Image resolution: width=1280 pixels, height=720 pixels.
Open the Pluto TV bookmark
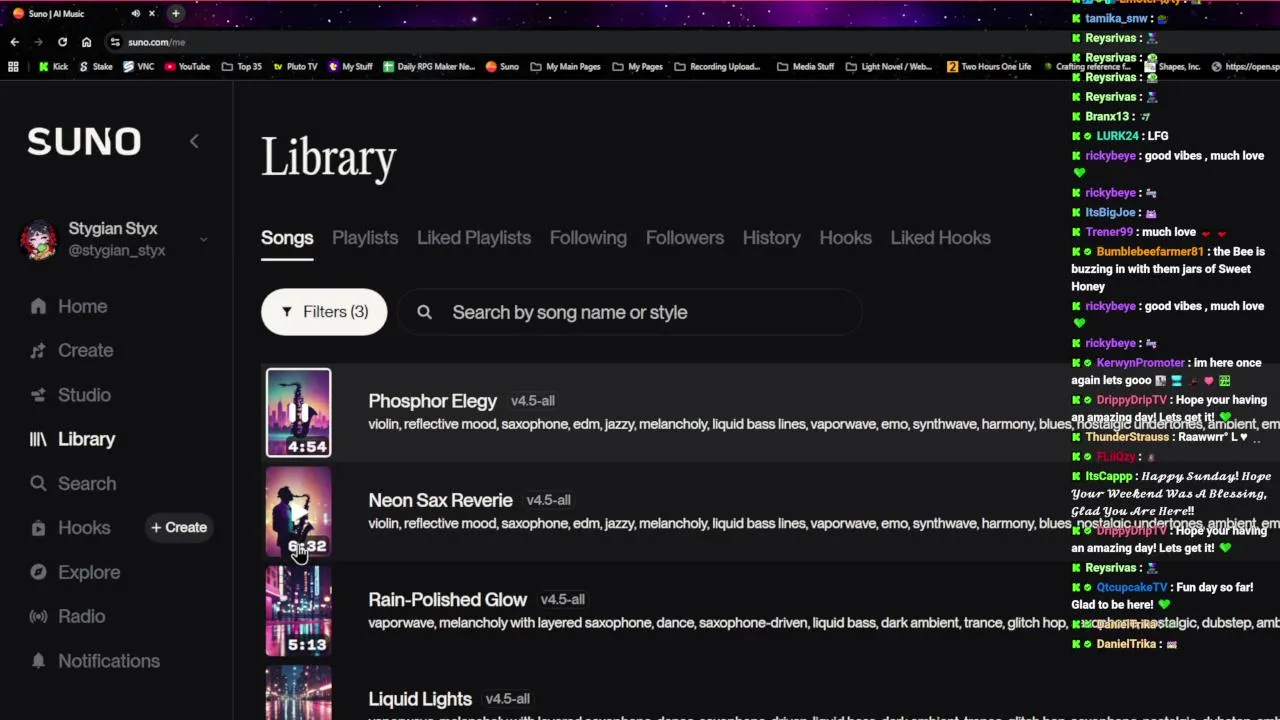coord(295,67)
